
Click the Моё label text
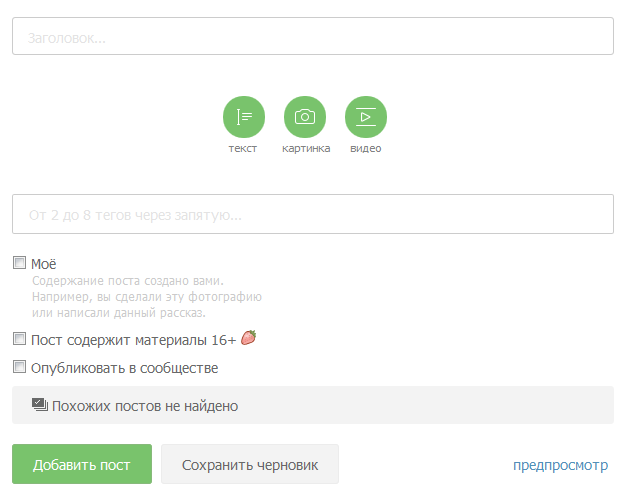[x=44, y=264]
